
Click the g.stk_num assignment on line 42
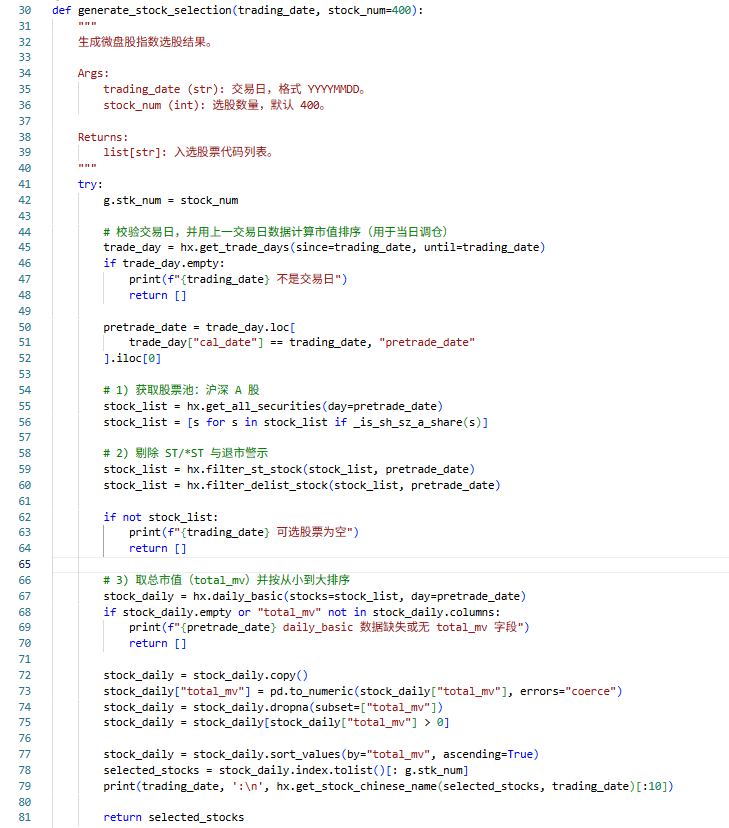point(171,200)
